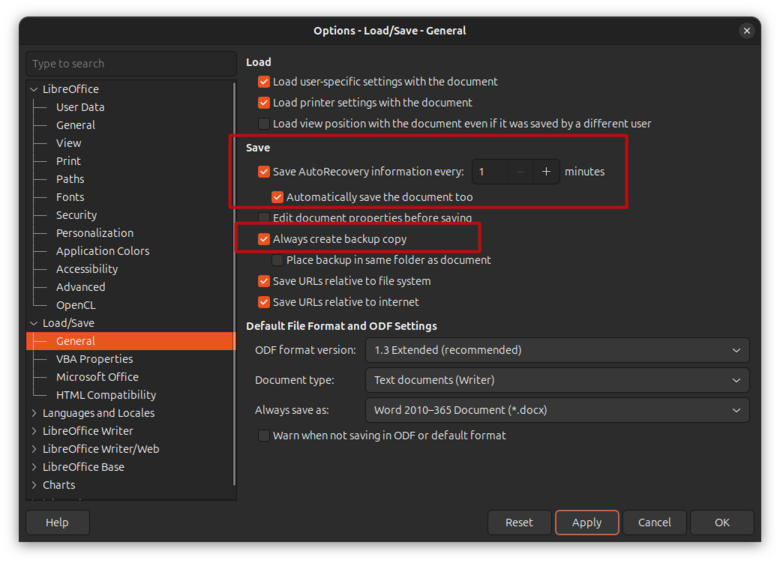Click the AutoRecovery minutes value field

point(489,172)
